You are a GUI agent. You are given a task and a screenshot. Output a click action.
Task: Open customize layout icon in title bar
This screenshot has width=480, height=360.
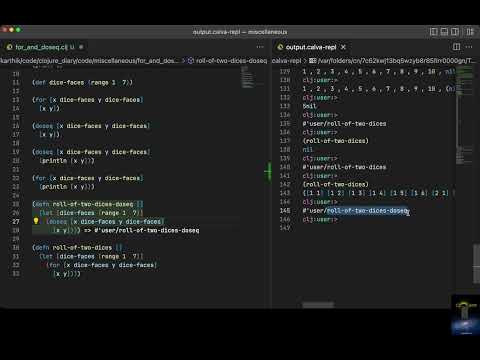pyautogui.click(x=470, y=32)
